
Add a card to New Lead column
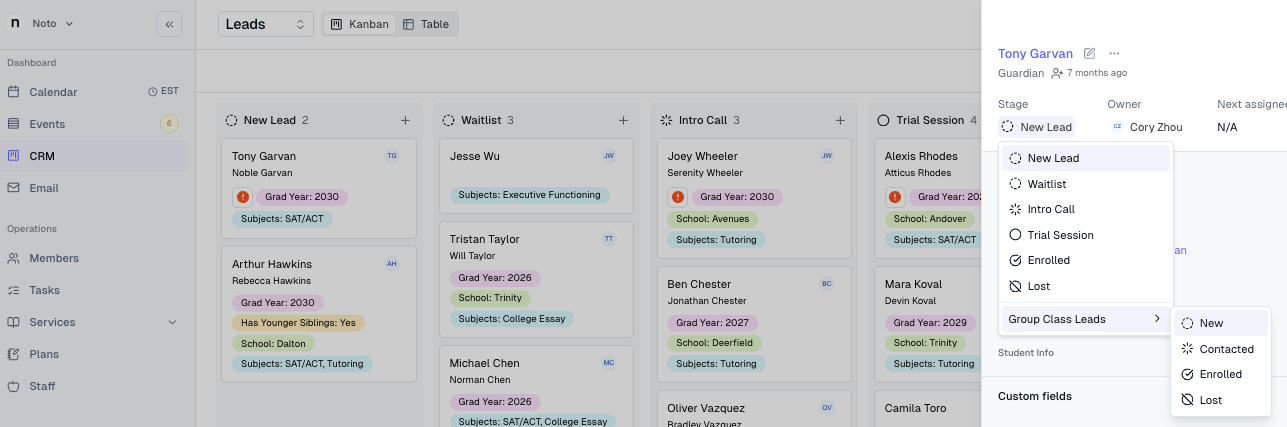405,120
